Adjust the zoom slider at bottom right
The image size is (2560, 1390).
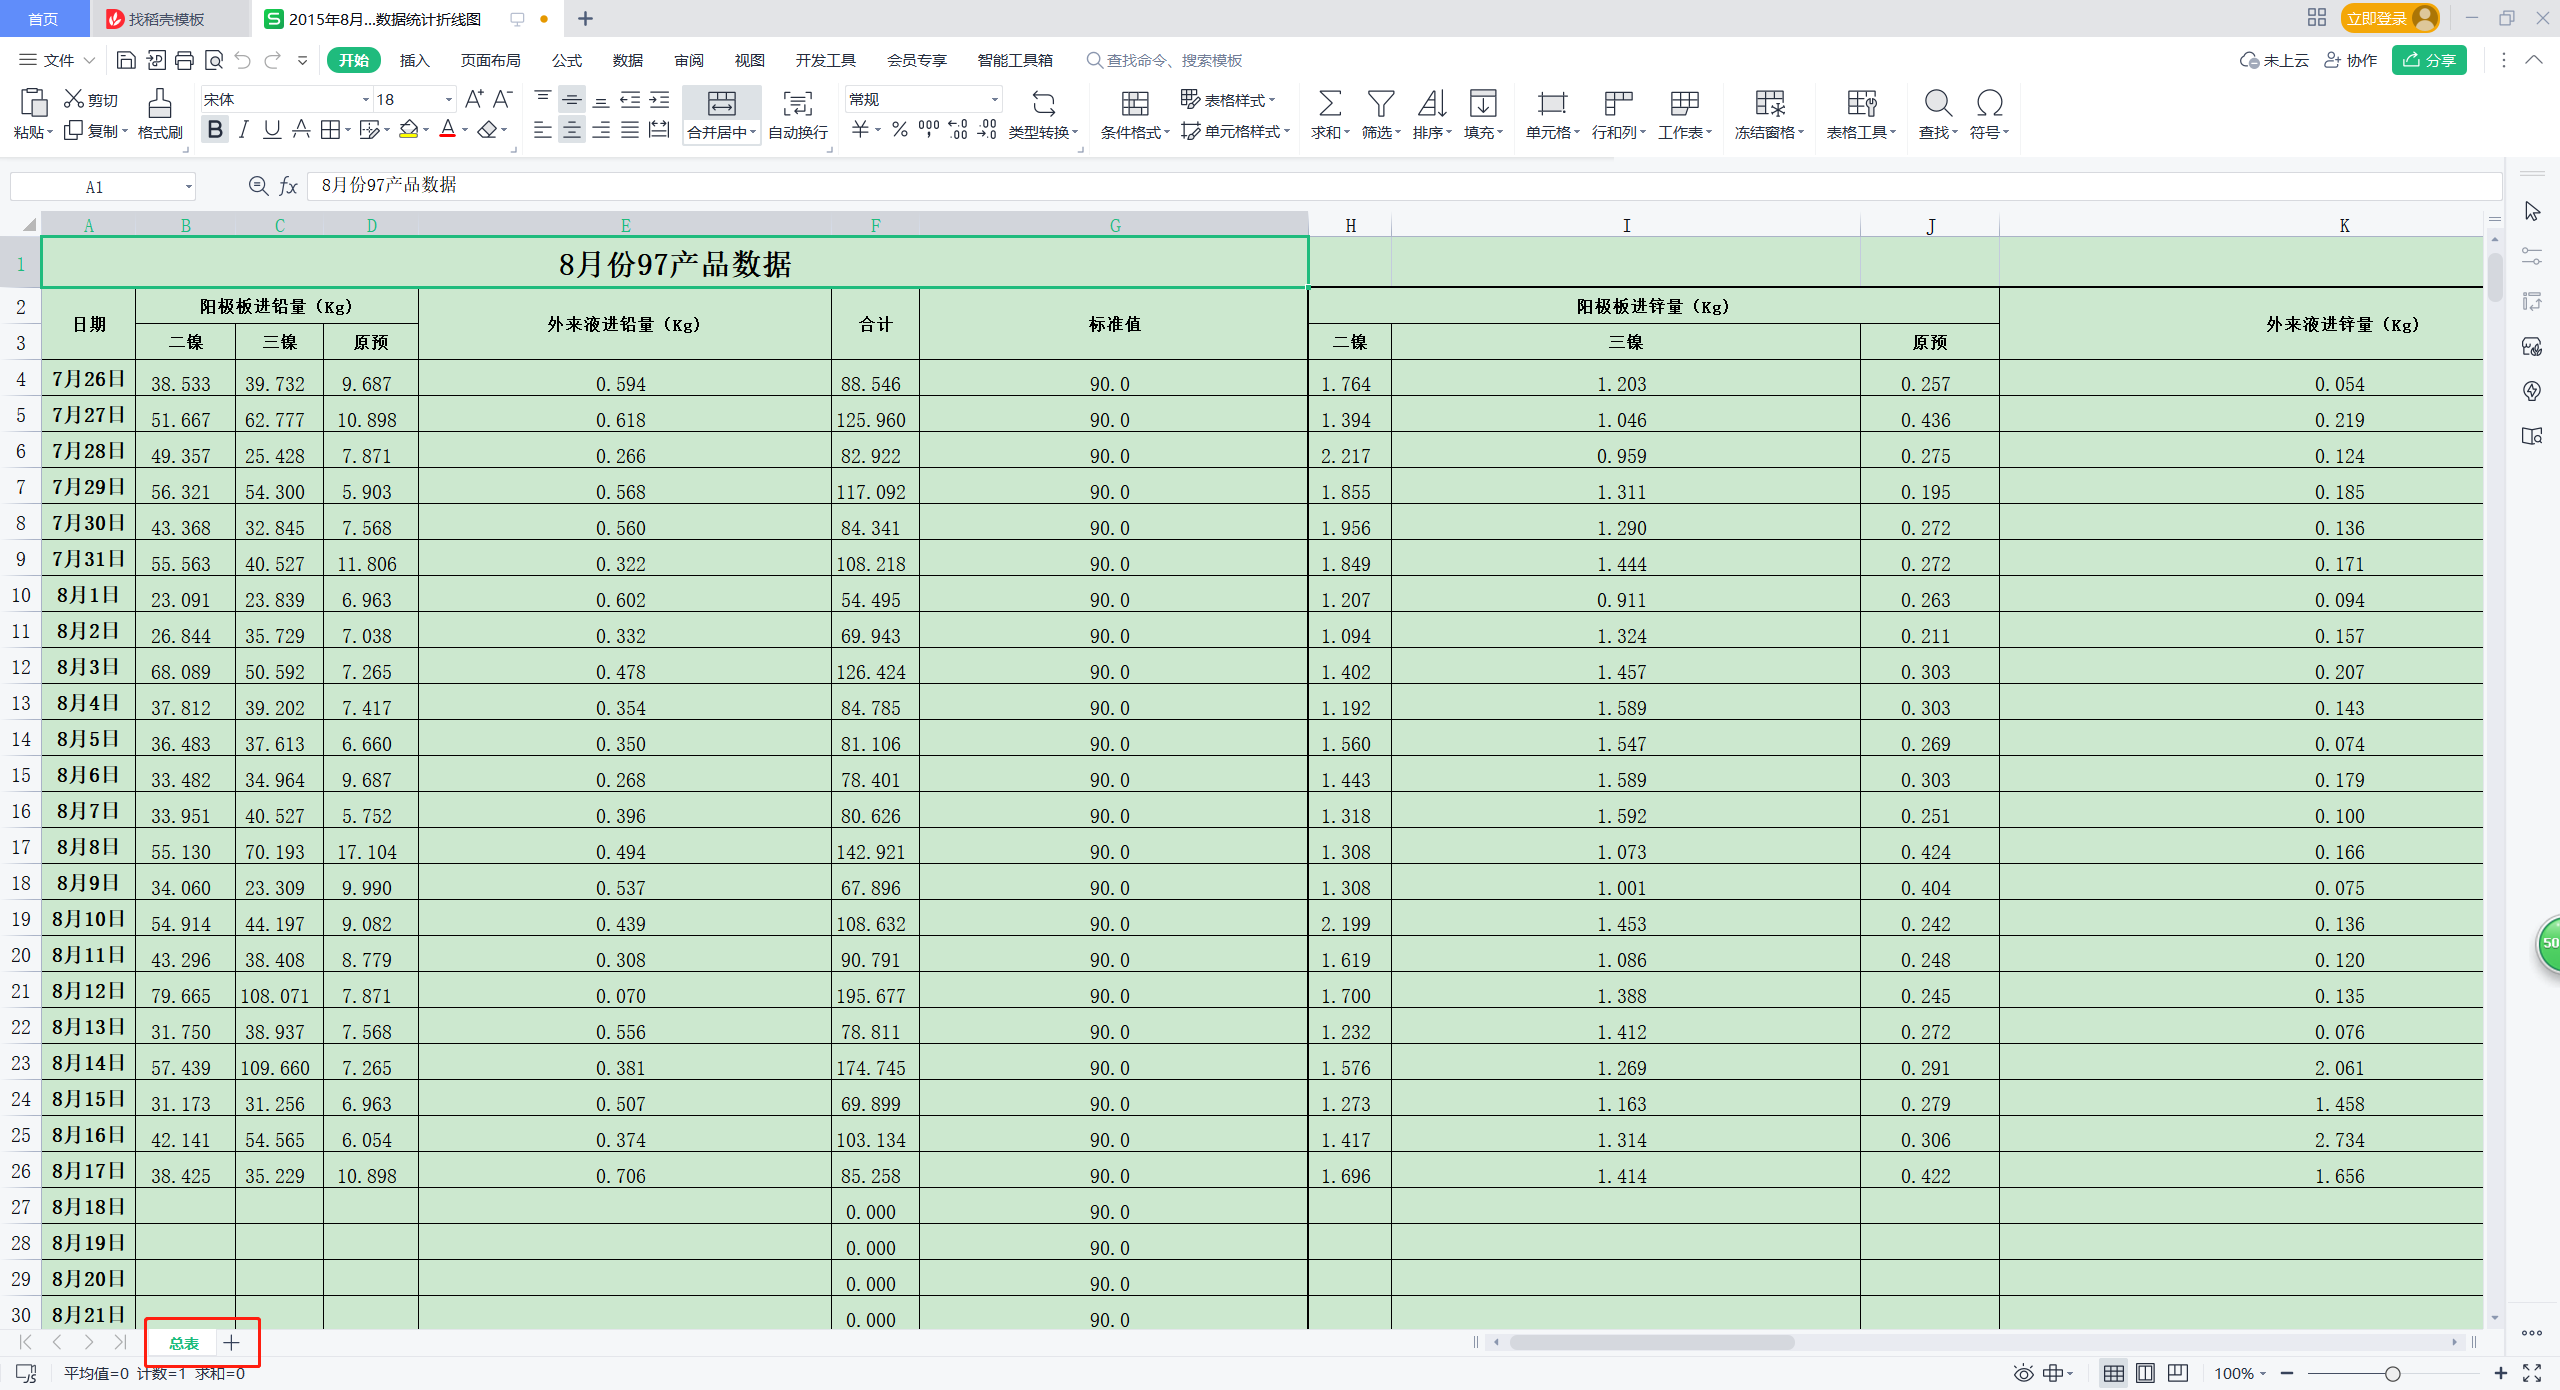pyautogui.click(x=2392, y=1374)
